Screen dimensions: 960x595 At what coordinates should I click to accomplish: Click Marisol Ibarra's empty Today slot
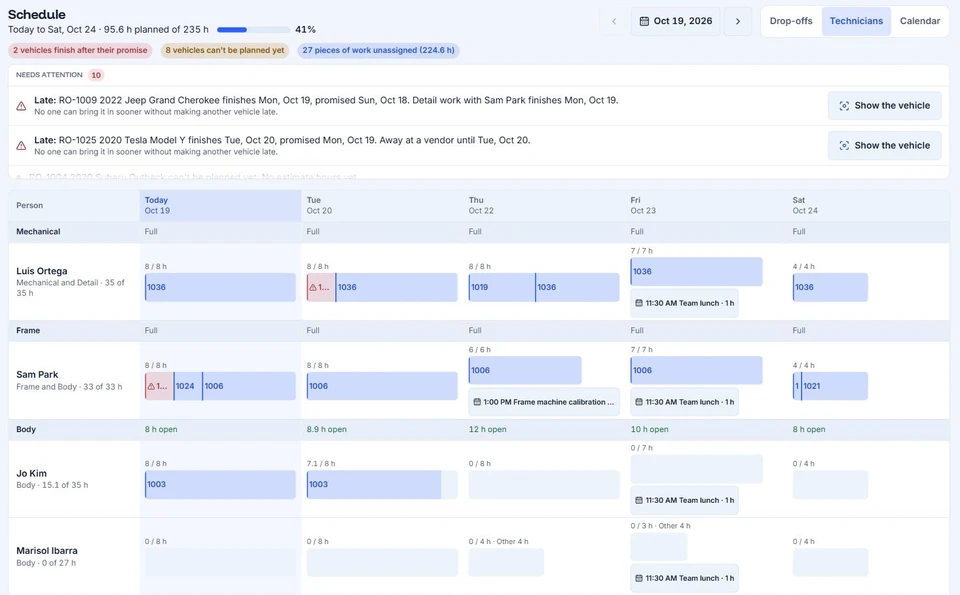(220, 562)
